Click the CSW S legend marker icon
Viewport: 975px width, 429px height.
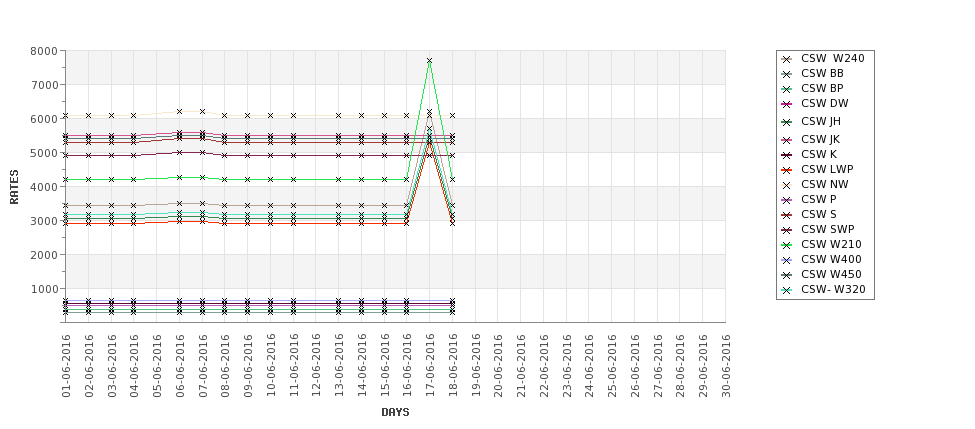[x=787, y=214]
